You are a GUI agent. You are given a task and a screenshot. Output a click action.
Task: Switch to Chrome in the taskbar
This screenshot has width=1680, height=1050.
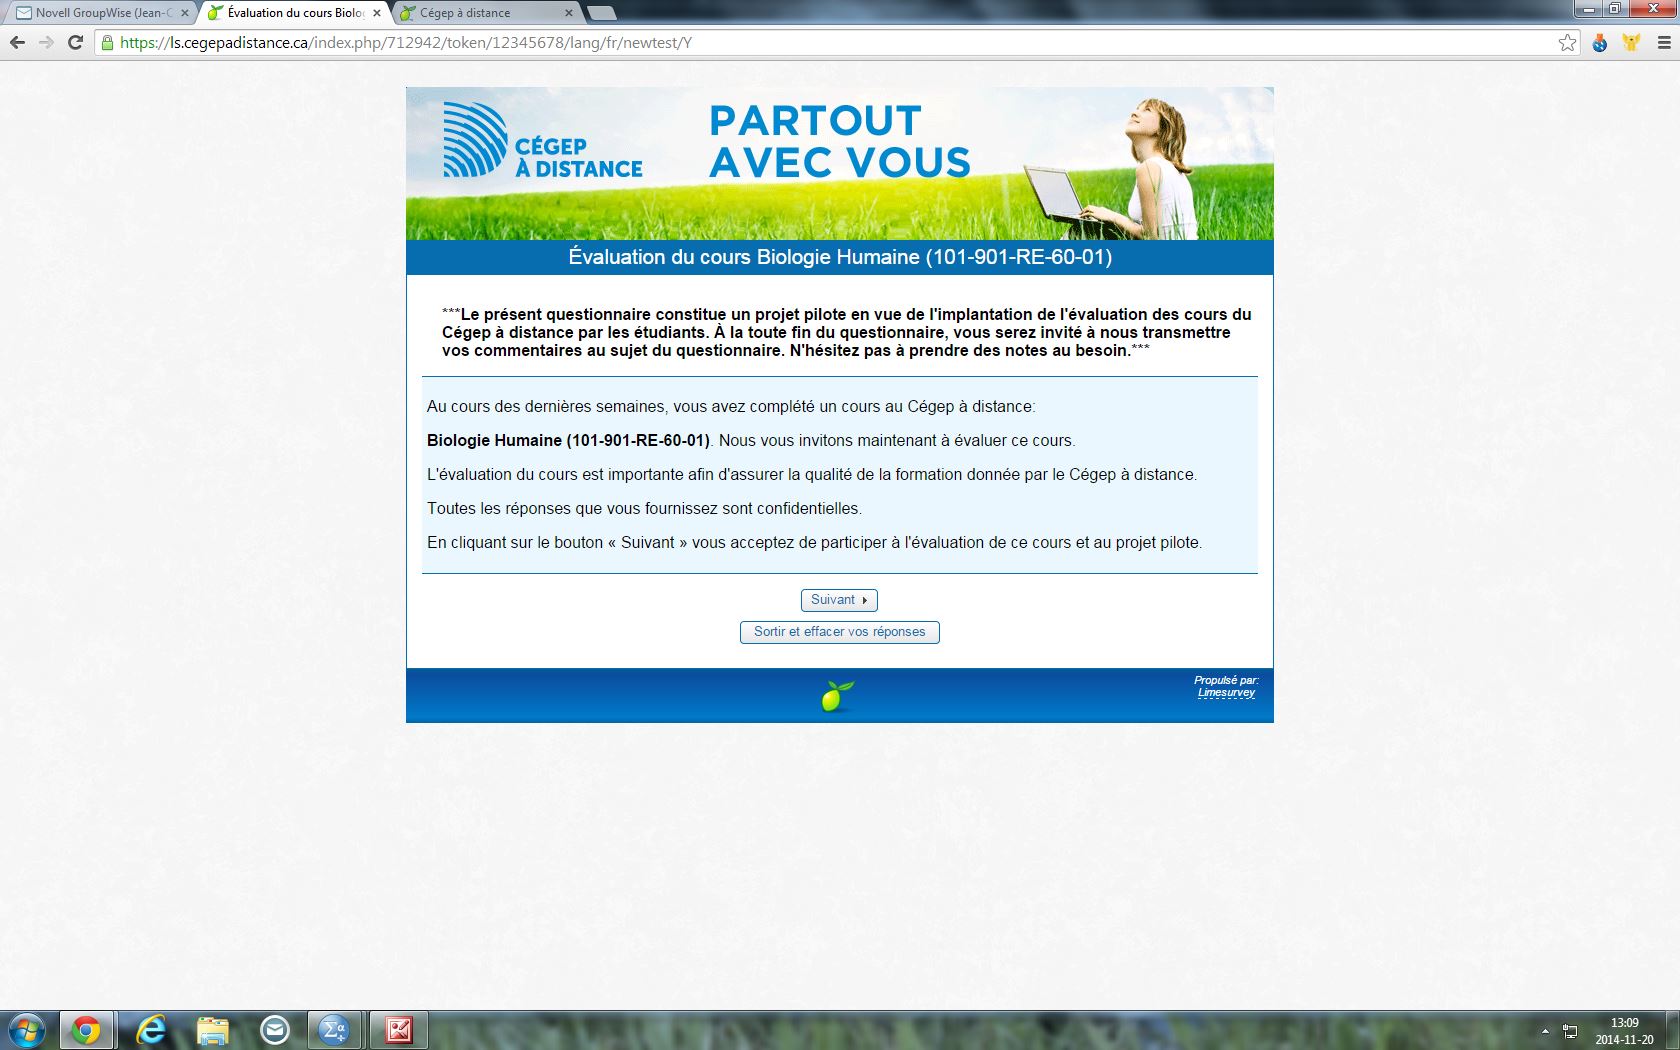(86, 1030)
